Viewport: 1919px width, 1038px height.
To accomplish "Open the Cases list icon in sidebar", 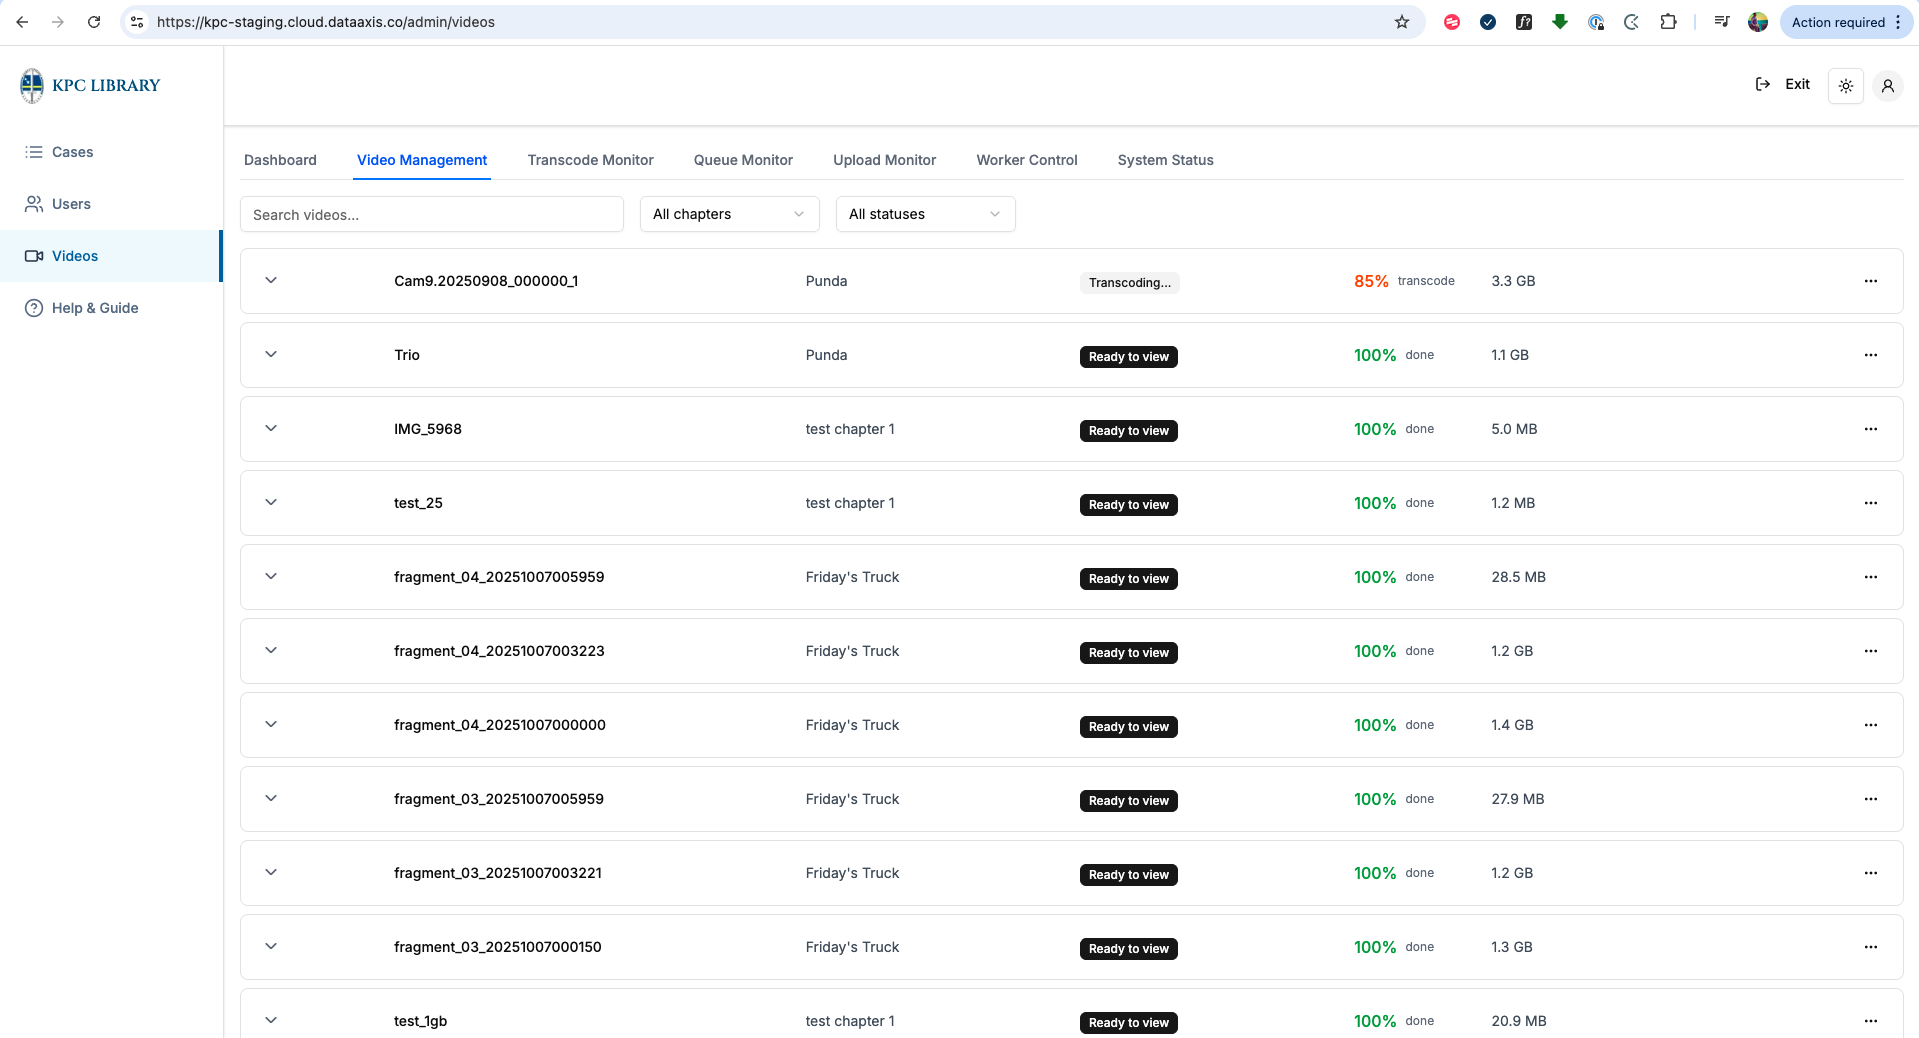I will 34,152.
